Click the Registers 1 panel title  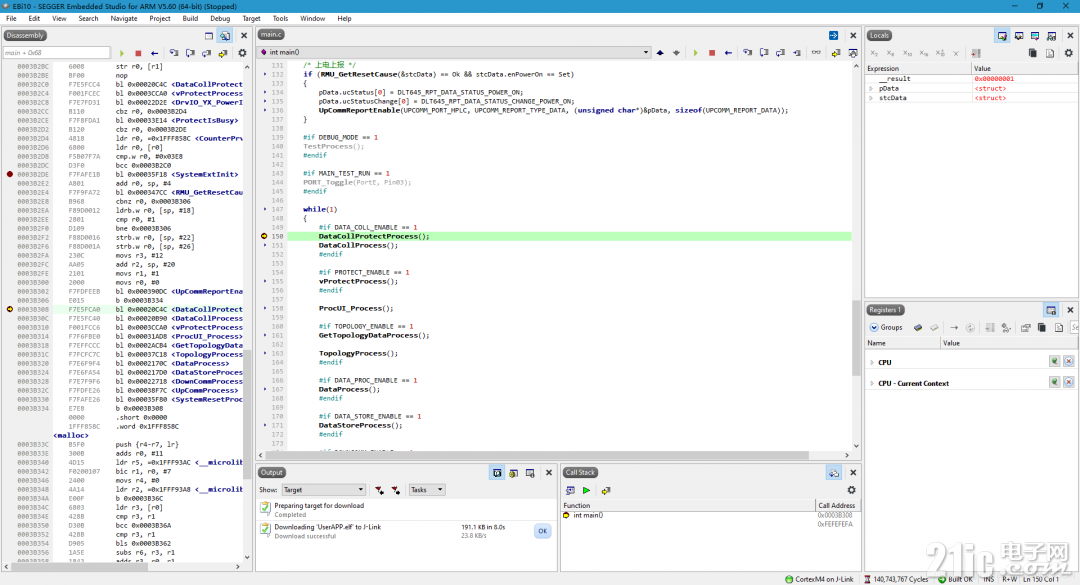click(x=885, y=310)
